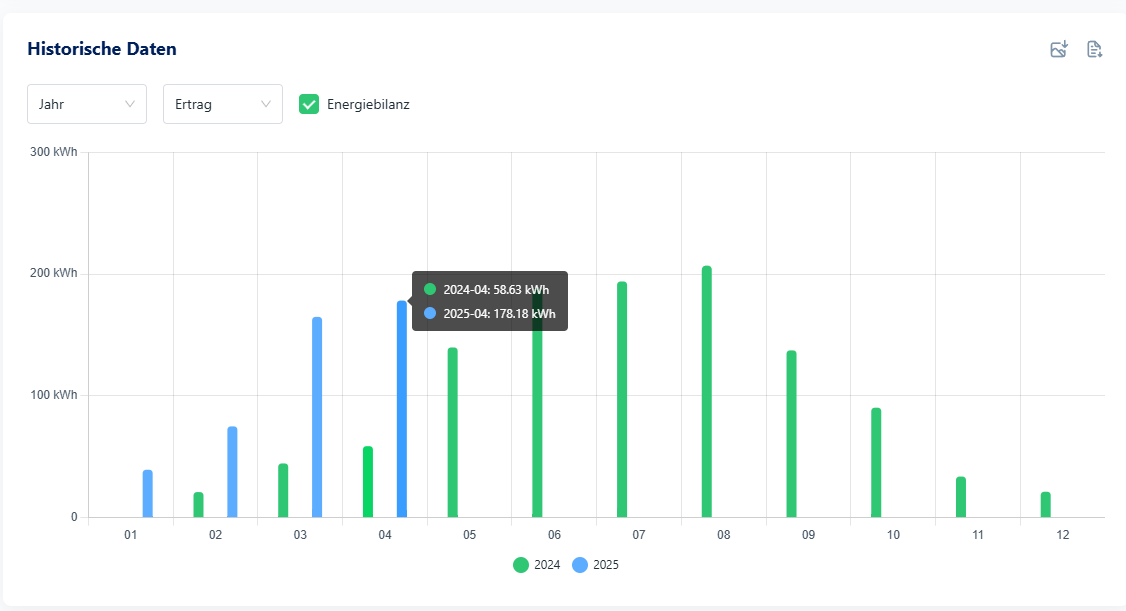Screen dimensions: 1126x611
Task: Click the 2024 December bar
Action: tap(1045, 505)
